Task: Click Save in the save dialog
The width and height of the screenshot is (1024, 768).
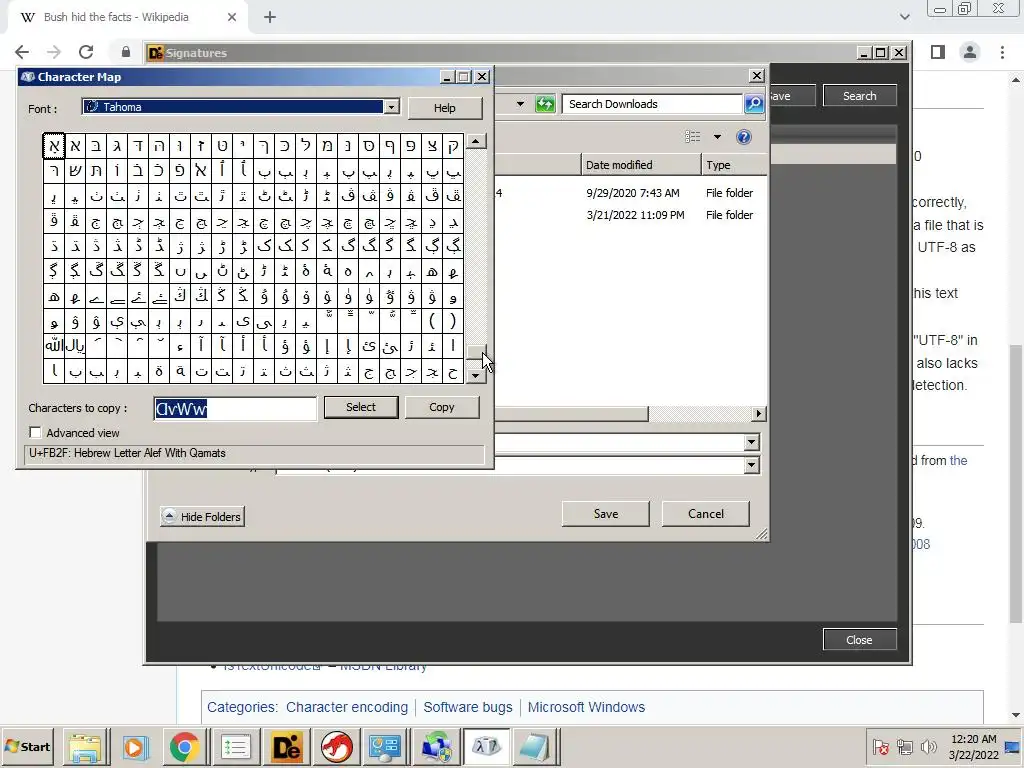Action: pos(605,514)
